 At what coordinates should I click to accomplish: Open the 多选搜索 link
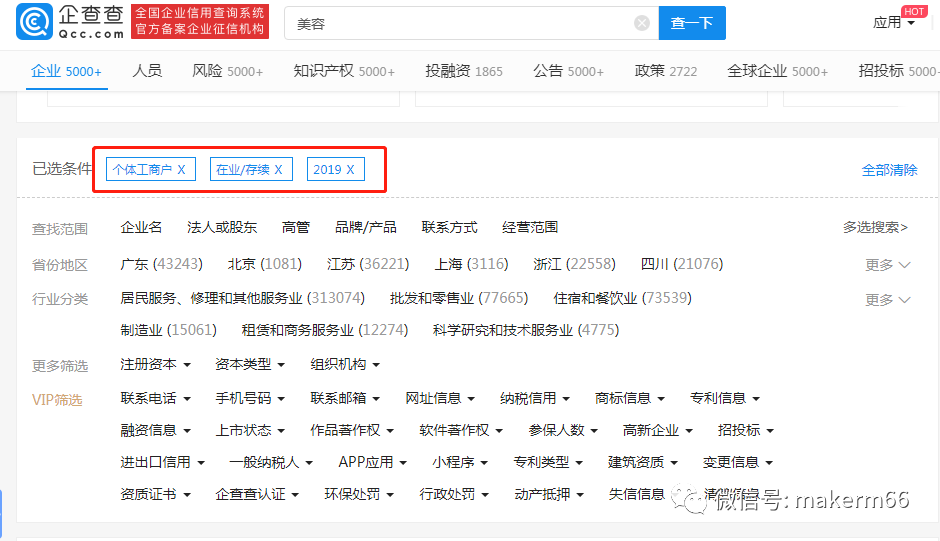click(x=875, y=227)
